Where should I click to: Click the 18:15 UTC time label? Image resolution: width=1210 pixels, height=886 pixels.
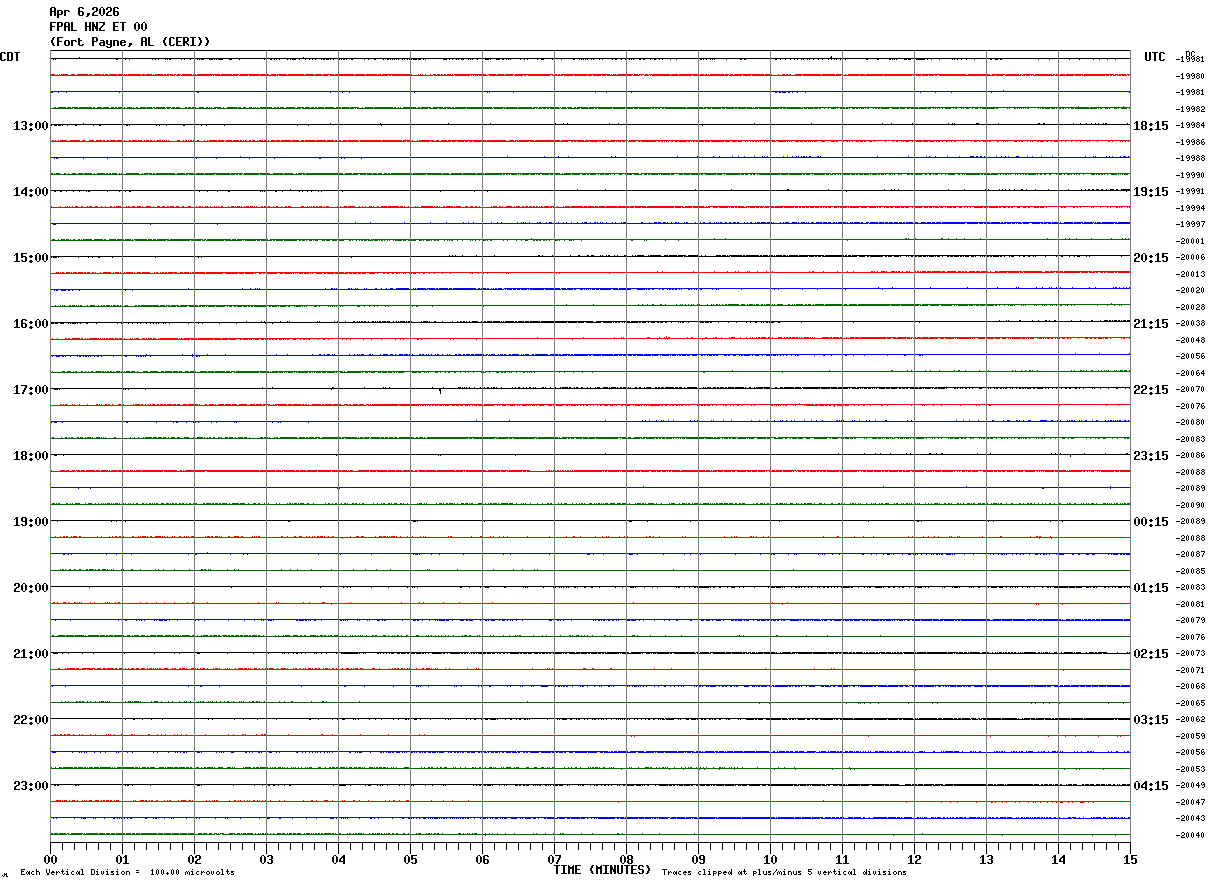coord(1150,126)
